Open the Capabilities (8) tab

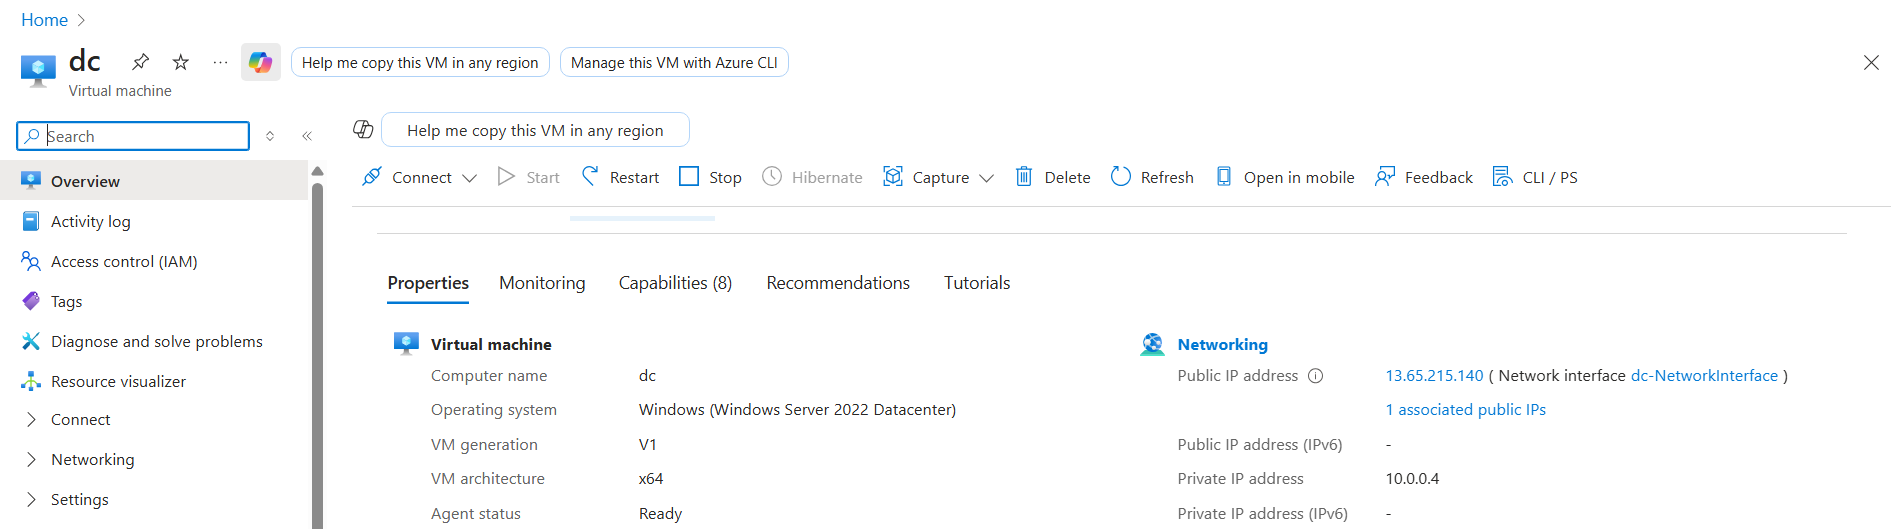tap(675, 283)
